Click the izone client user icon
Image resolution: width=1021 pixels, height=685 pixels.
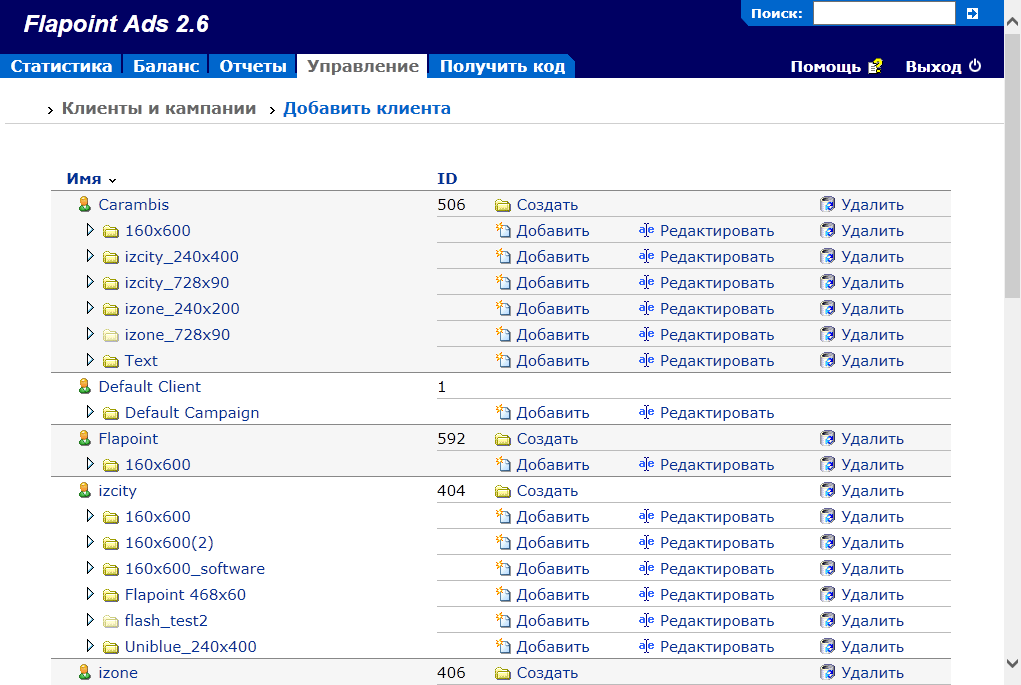point(85,673)
